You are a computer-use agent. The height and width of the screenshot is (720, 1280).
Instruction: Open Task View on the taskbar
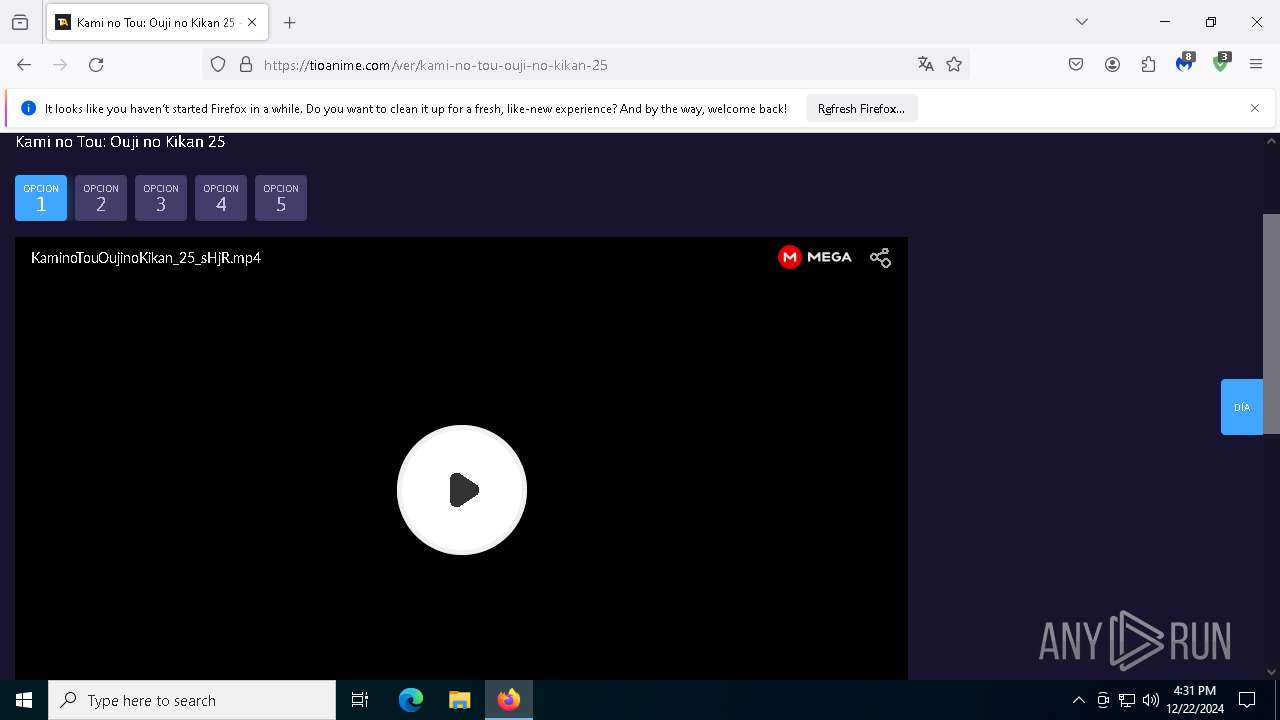click(x=360, y=700)
